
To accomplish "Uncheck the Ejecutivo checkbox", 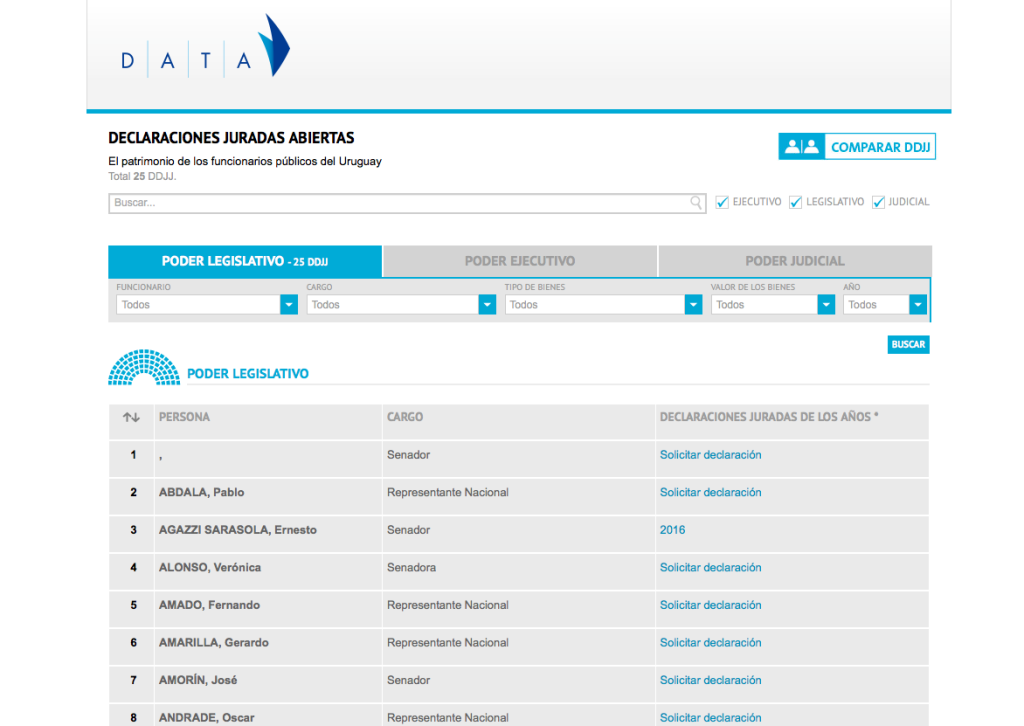I will coord(722,202).
